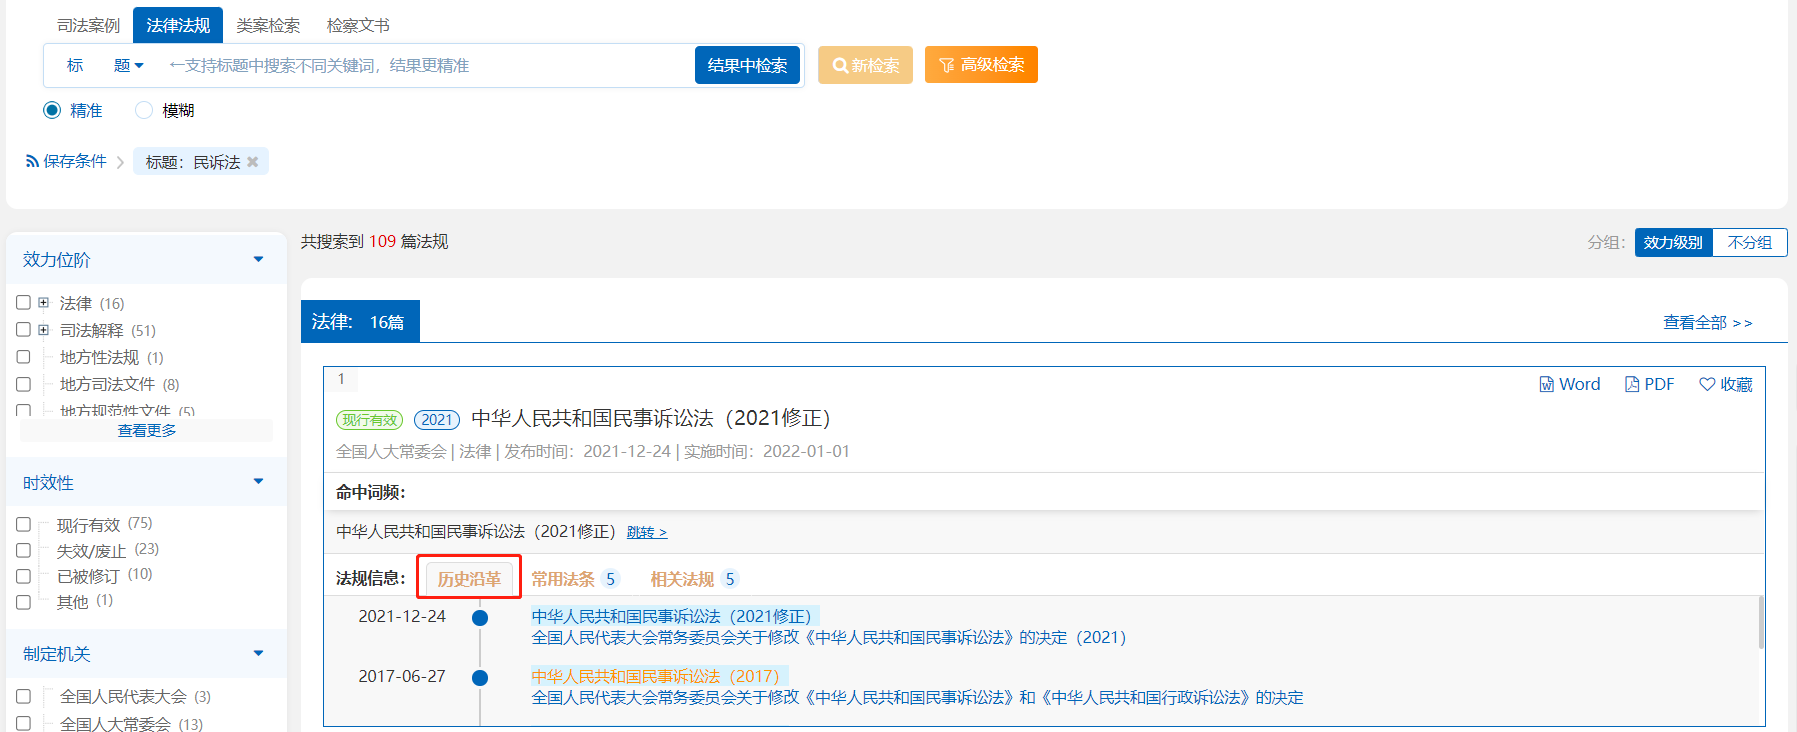The width and height of the screenshot is (1797, 732).
Task: Click the 收藏 heart icon
Action: (x=1707, y=384)
